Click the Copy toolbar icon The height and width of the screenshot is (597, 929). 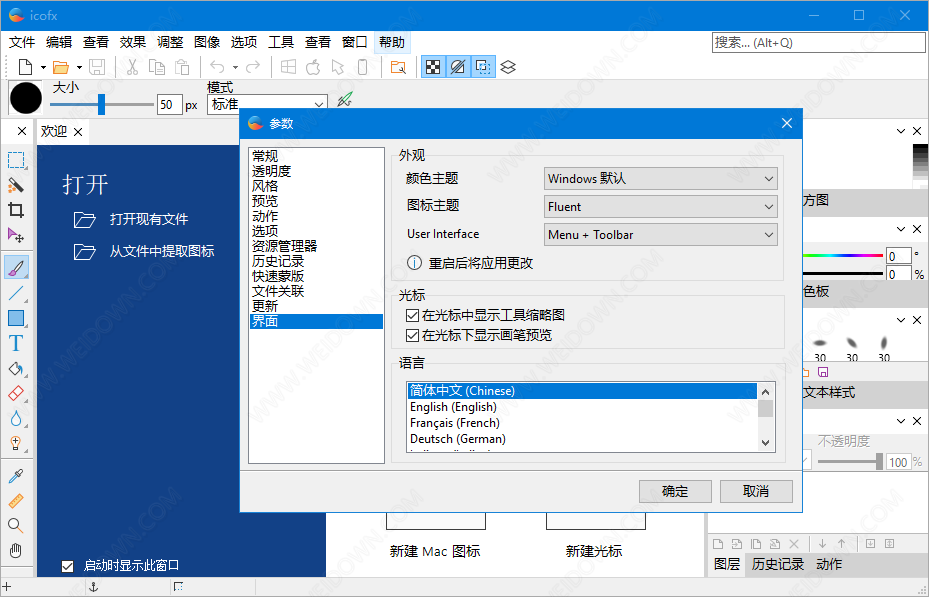157,67
